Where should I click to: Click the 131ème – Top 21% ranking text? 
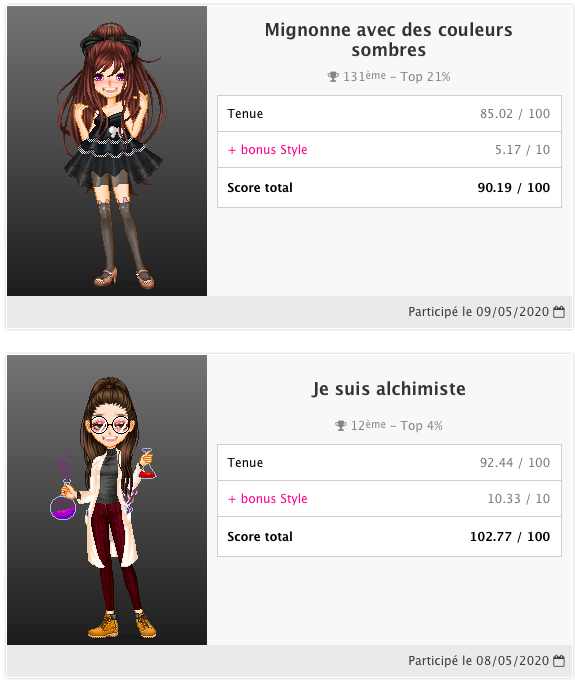pyautogui.click(x=397, y=77)
